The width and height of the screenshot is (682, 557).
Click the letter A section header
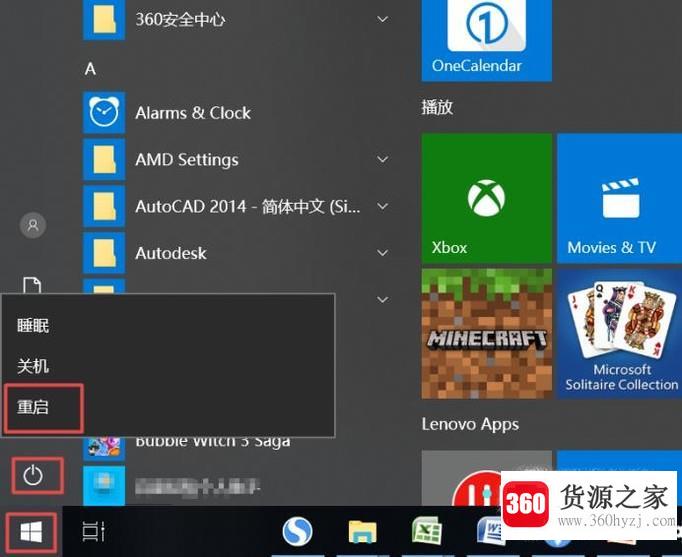click(90, 69)
